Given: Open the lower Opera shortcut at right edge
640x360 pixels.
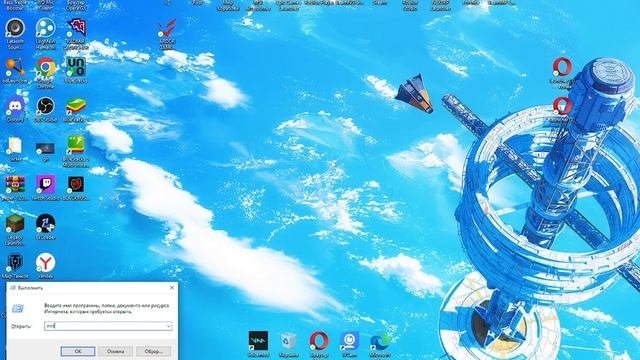Looking at the screenshot, I should (562, 107).
